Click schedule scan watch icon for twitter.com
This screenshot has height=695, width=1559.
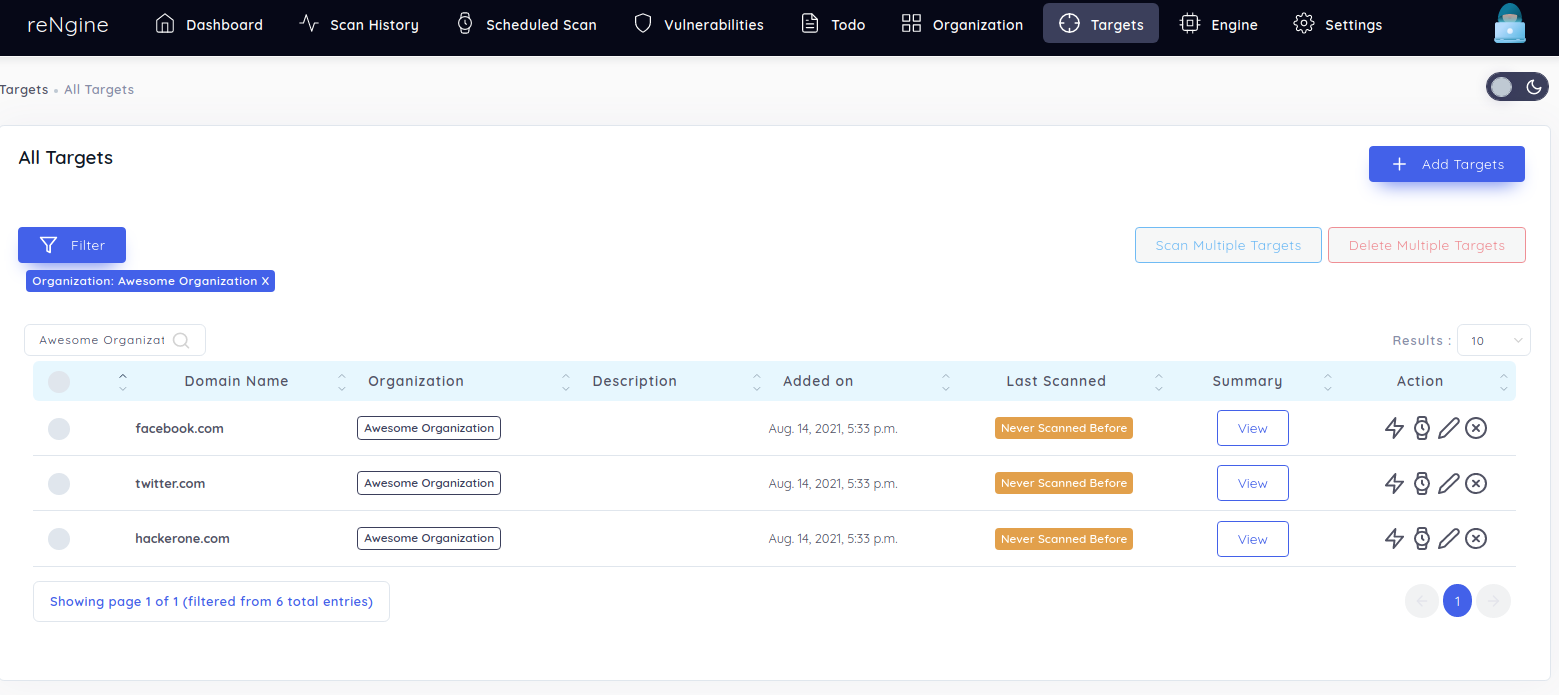pyautogui.click(x=1421, y=484)
